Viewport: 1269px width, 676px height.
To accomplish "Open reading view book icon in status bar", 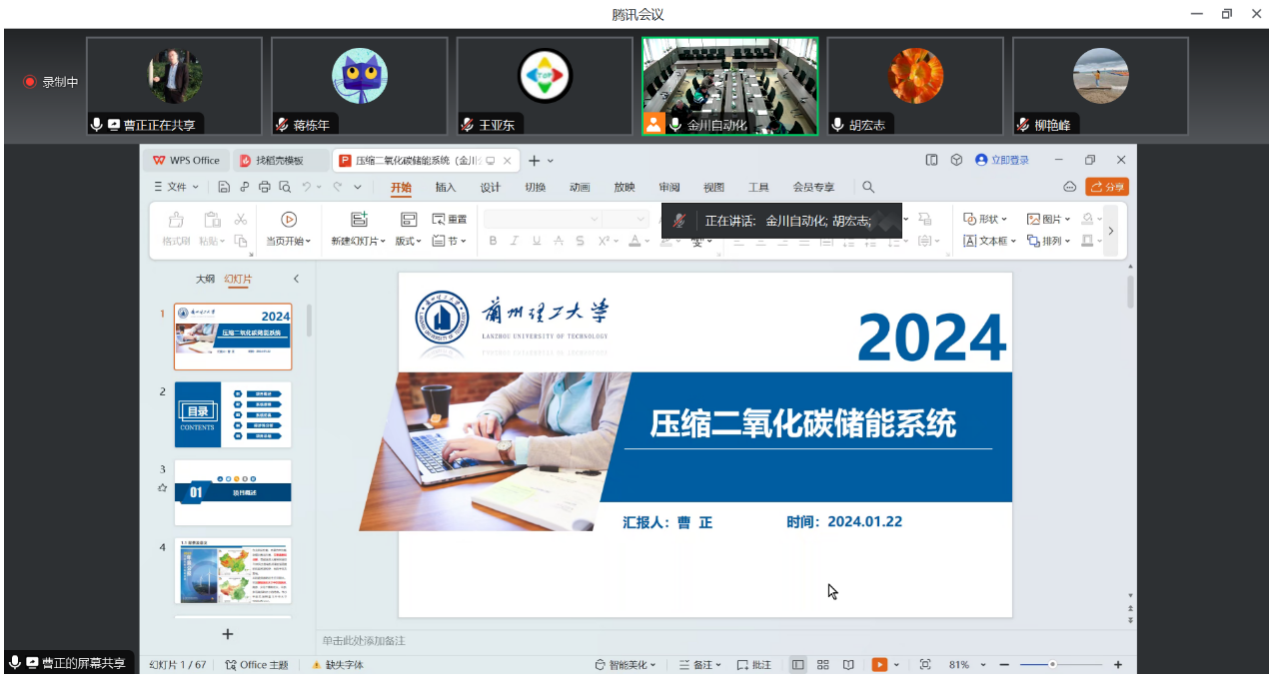I will pos(848,665).
